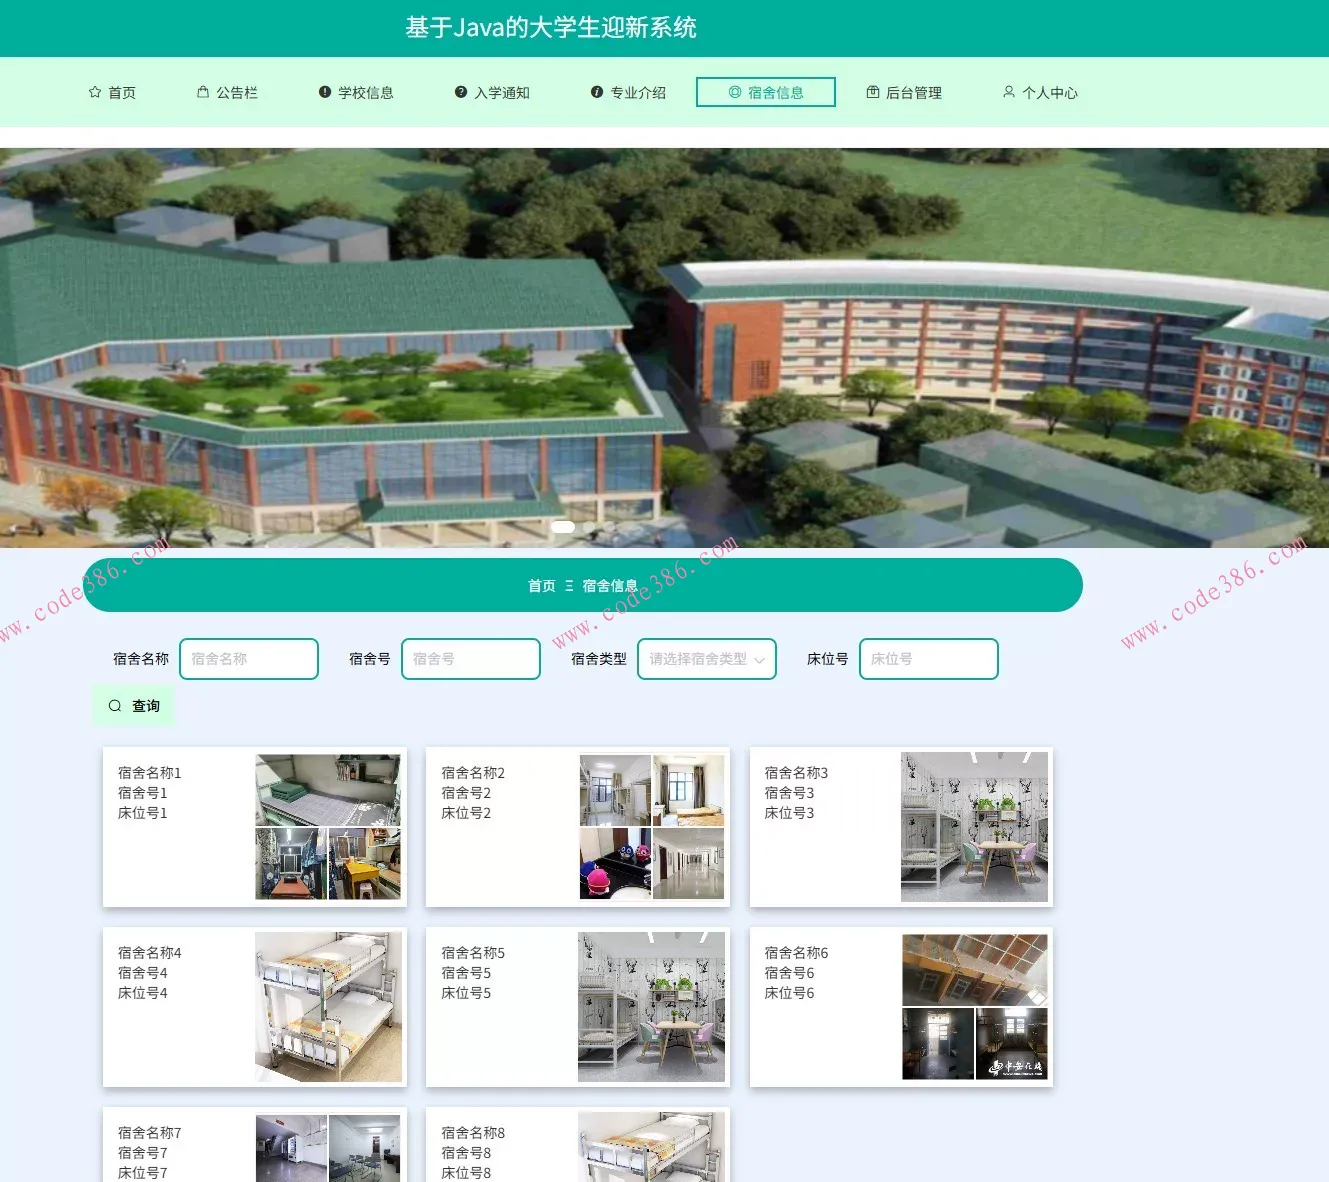Open the 宿舍名称3 dormitory photo
1329x1182 pixels.
[975, 827]
